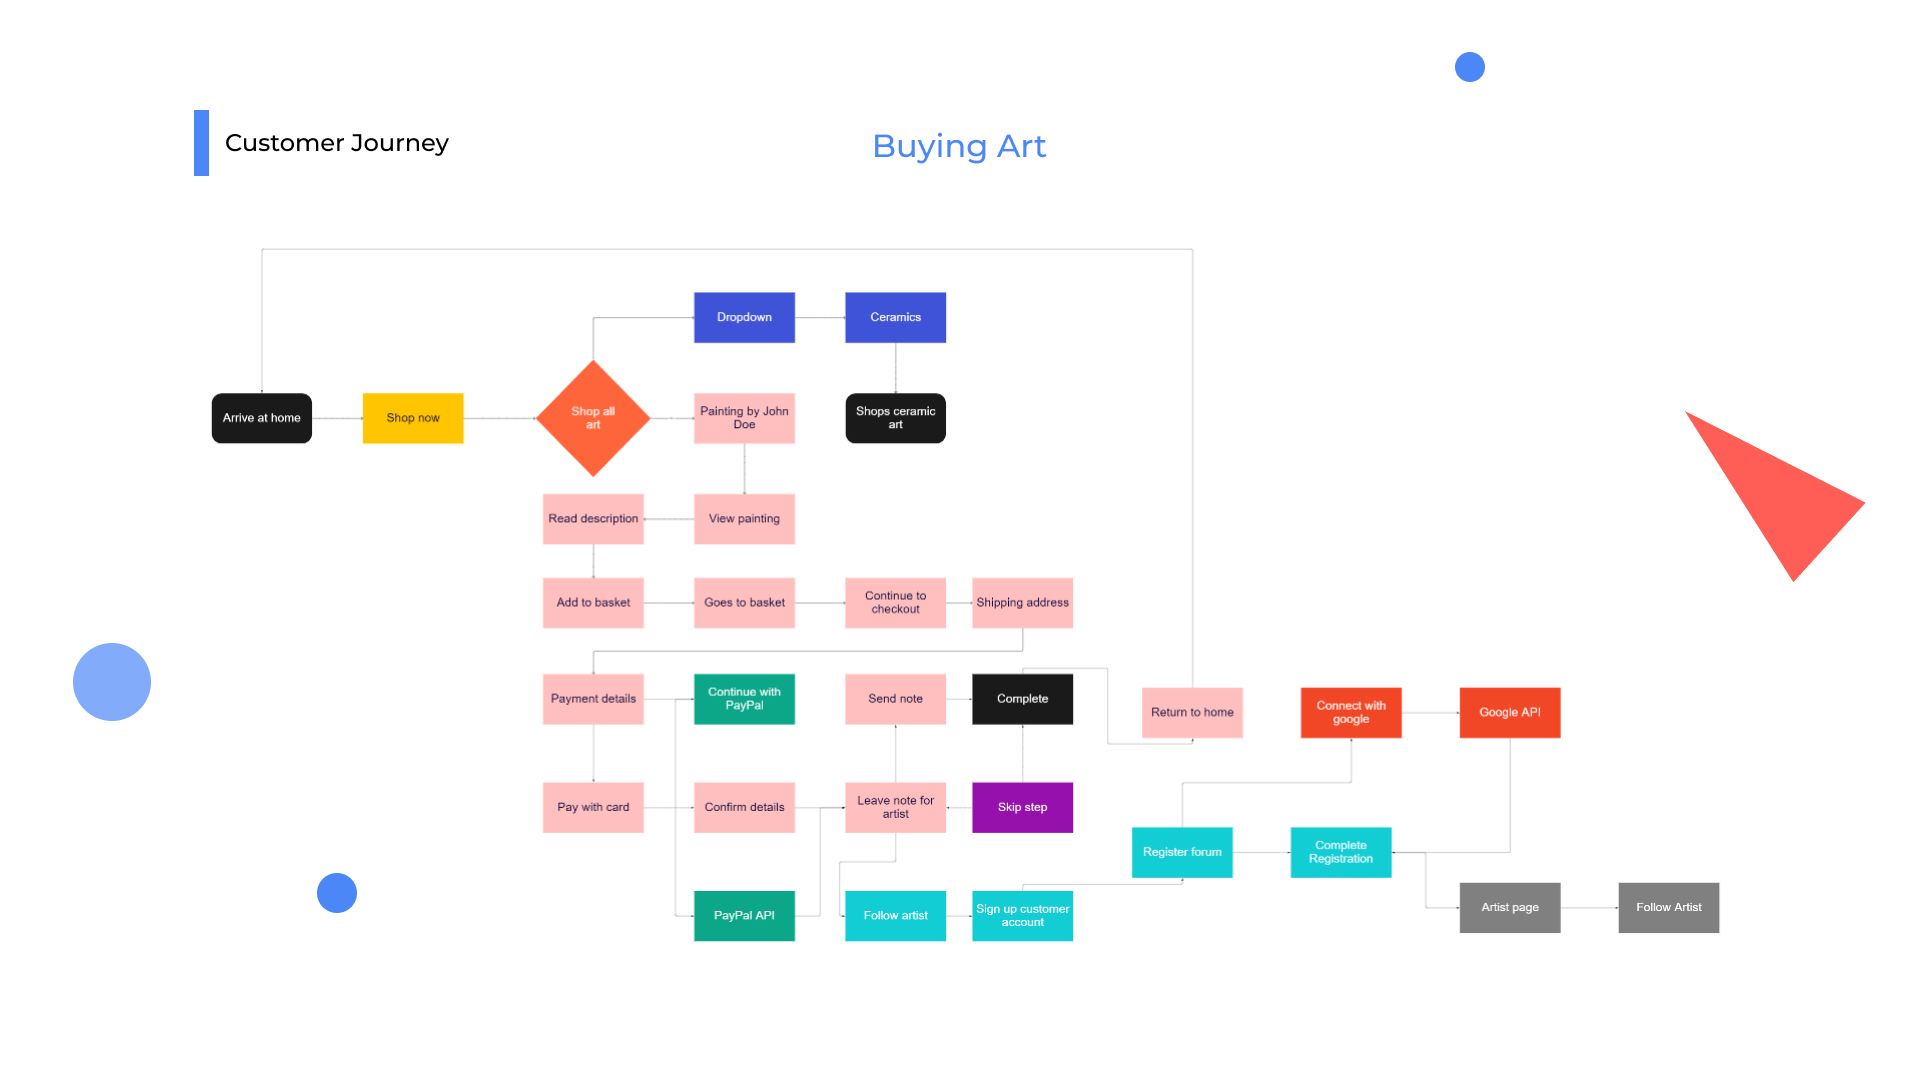The width and height of the screenshot is (1920, 1080).
Task: Select the green 'PayPal API' box
Action: [744, 916]
